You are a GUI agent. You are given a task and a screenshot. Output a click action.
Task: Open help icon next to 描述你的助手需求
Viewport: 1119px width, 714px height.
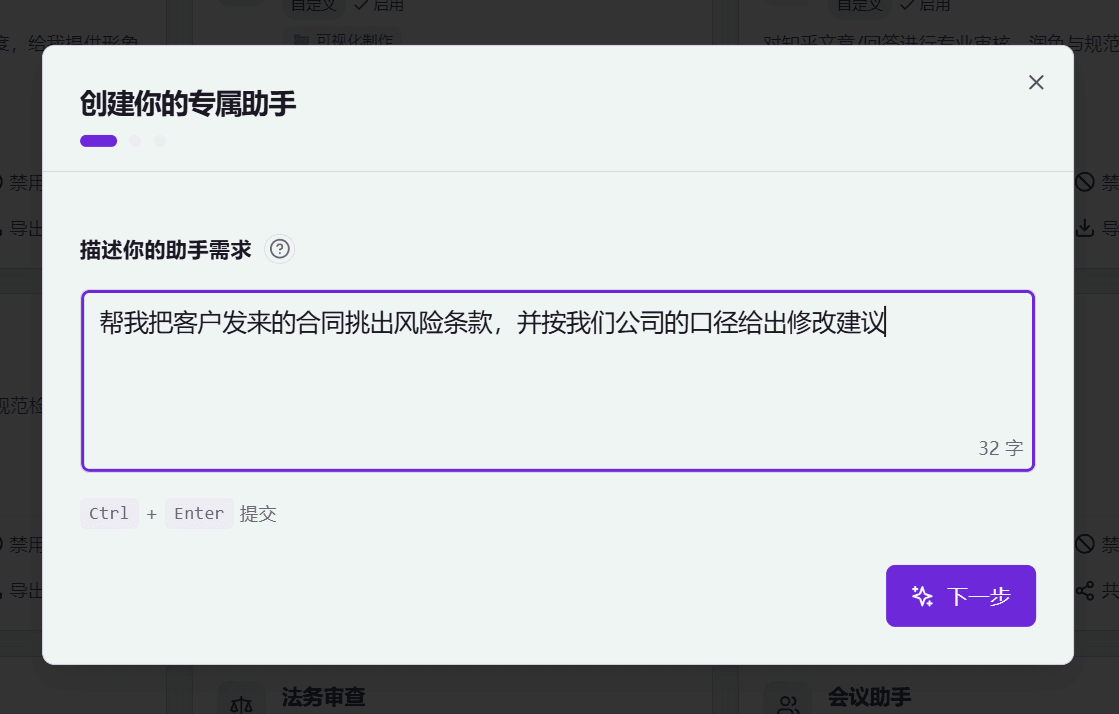click(x=280, y=249)
